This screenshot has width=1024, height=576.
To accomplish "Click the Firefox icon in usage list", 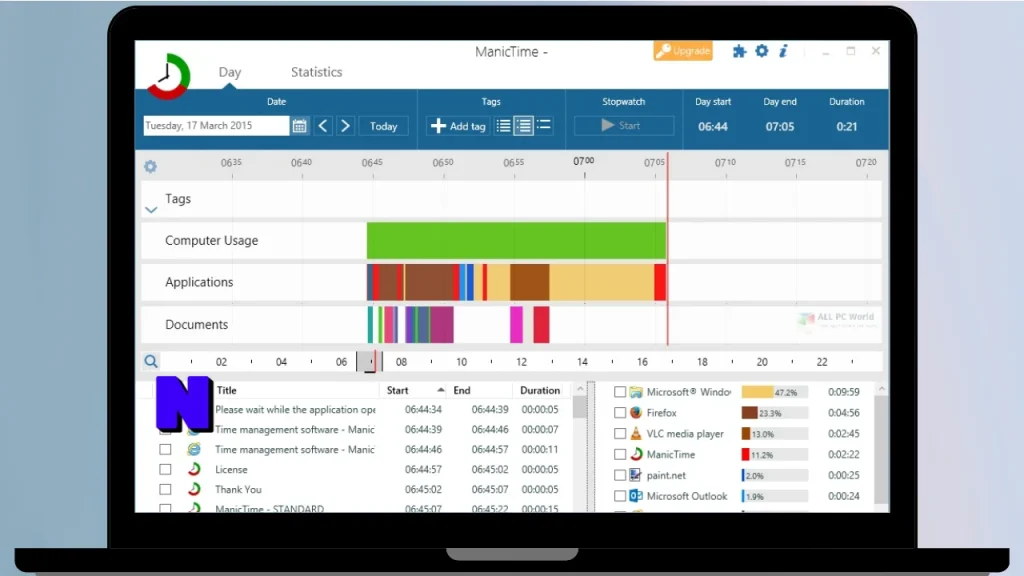I will click(x=636, y=413).
